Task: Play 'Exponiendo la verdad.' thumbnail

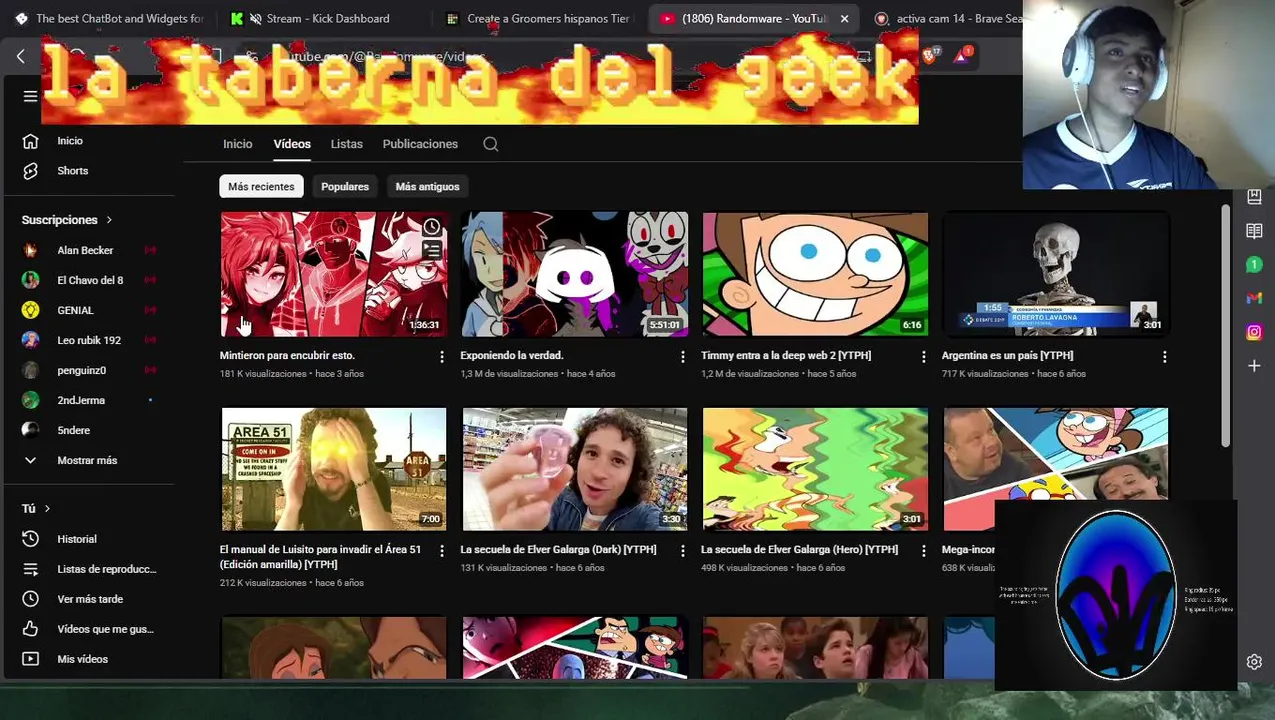Action: pos(574,274)
